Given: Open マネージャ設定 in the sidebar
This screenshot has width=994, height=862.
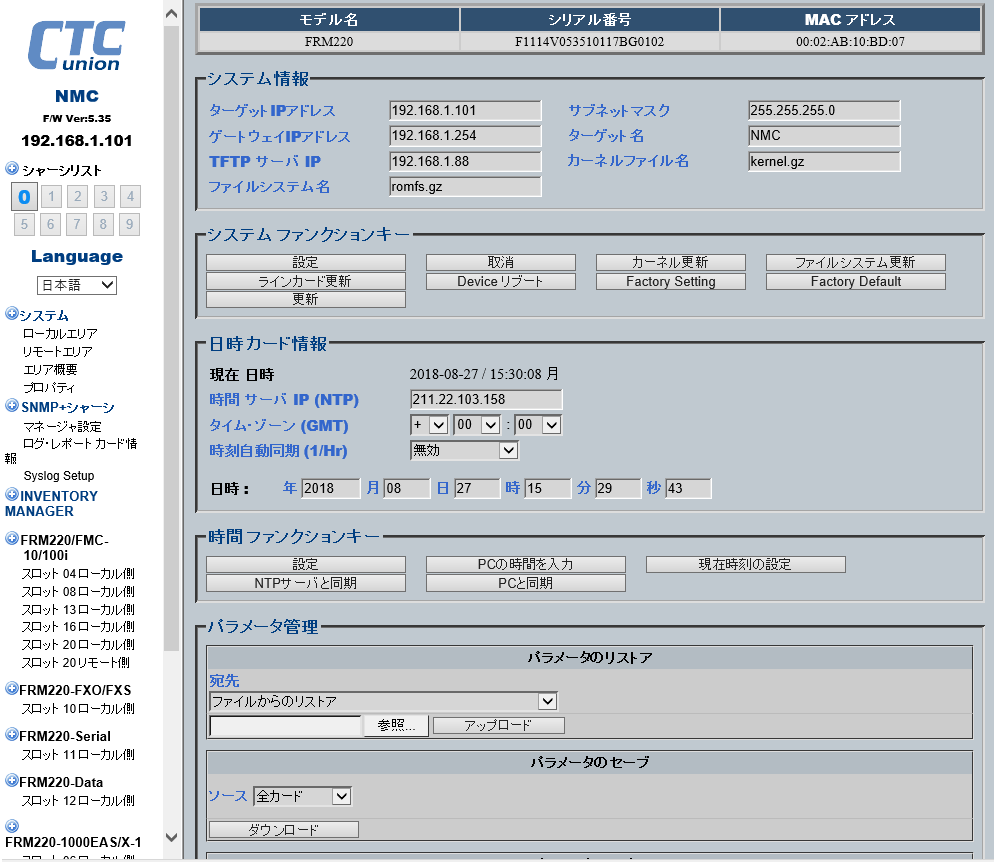Looking at the screenshot, I should (62, 427).
